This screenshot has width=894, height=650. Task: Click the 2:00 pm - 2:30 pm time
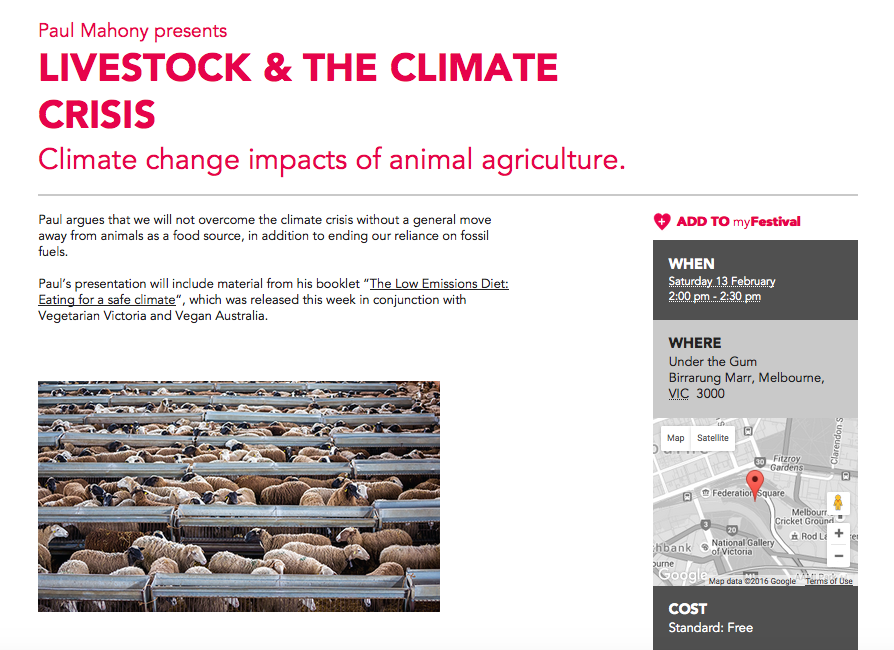click(714, 296)
